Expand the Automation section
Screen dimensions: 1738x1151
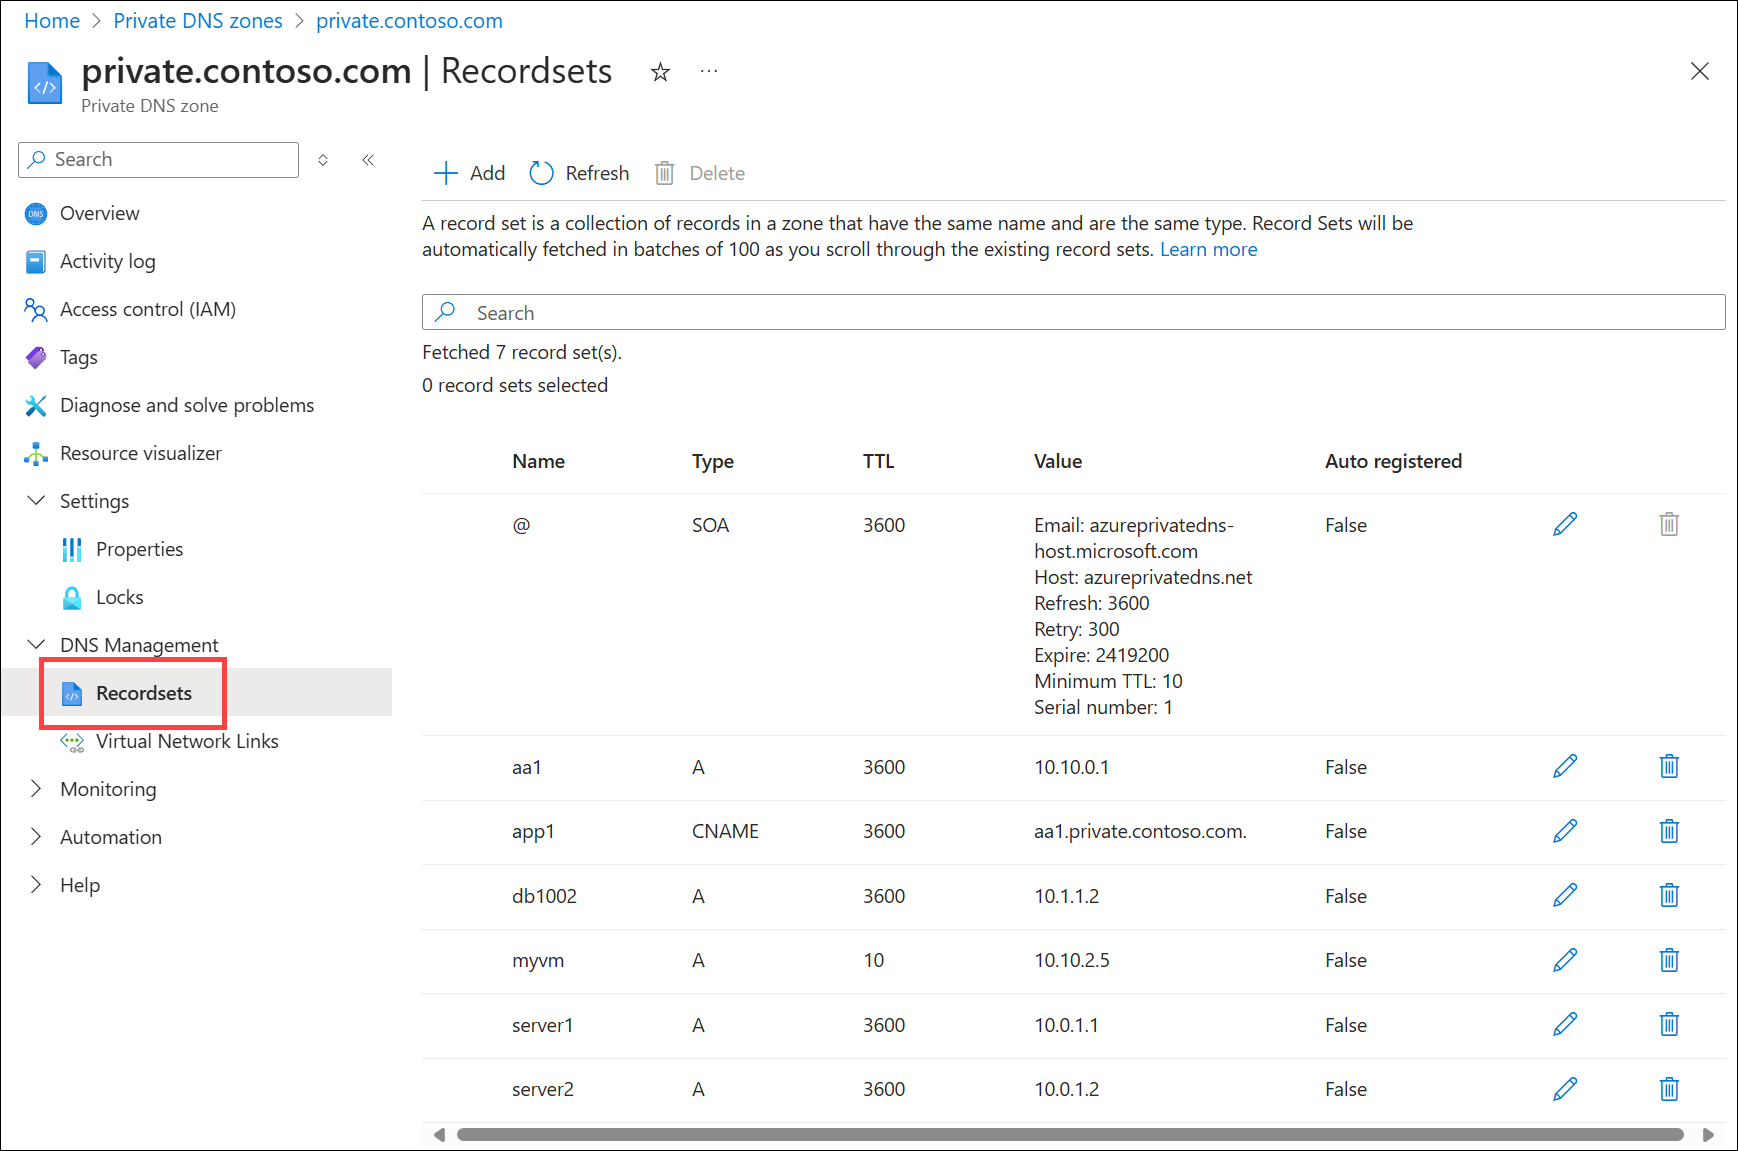pyautogui.click(x=36, y=837)
